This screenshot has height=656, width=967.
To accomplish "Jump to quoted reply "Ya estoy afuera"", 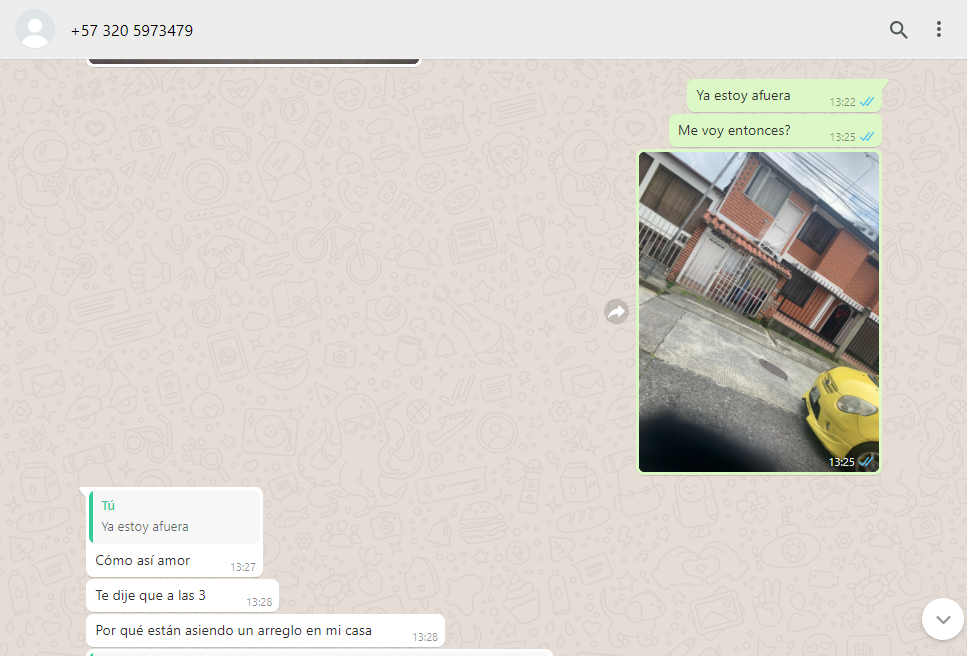I will coord(174,517).
